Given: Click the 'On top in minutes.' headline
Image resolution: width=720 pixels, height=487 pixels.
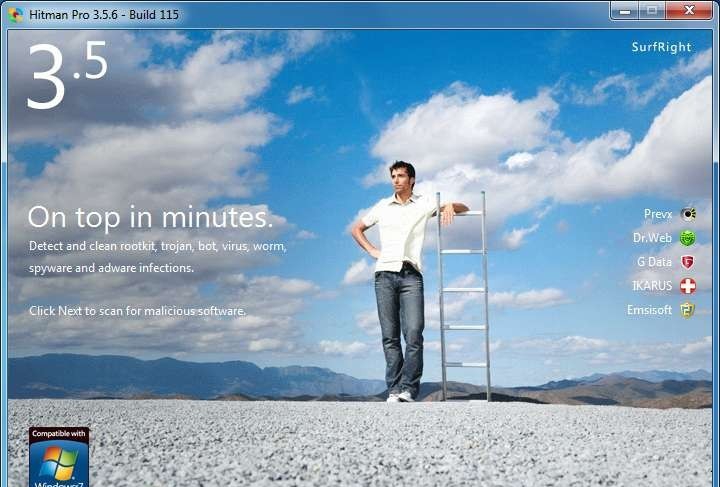Looking at the screenshot, I should click(x=150, y=217).
